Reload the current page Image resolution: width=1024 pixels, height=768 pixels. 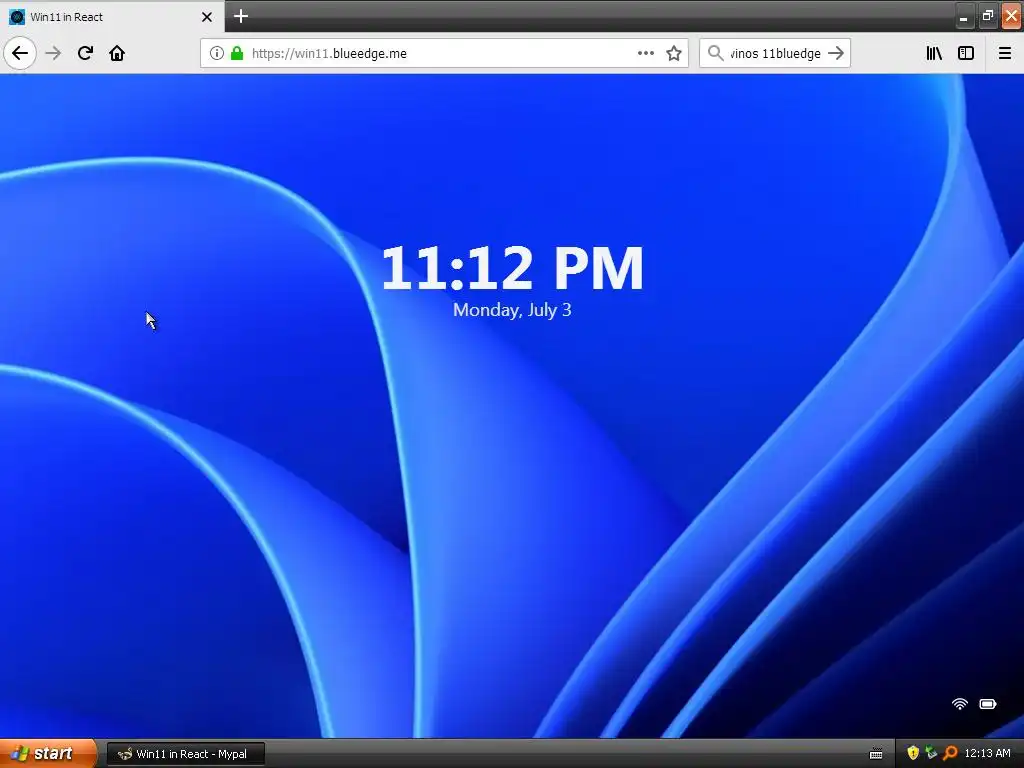click(85, 53)
